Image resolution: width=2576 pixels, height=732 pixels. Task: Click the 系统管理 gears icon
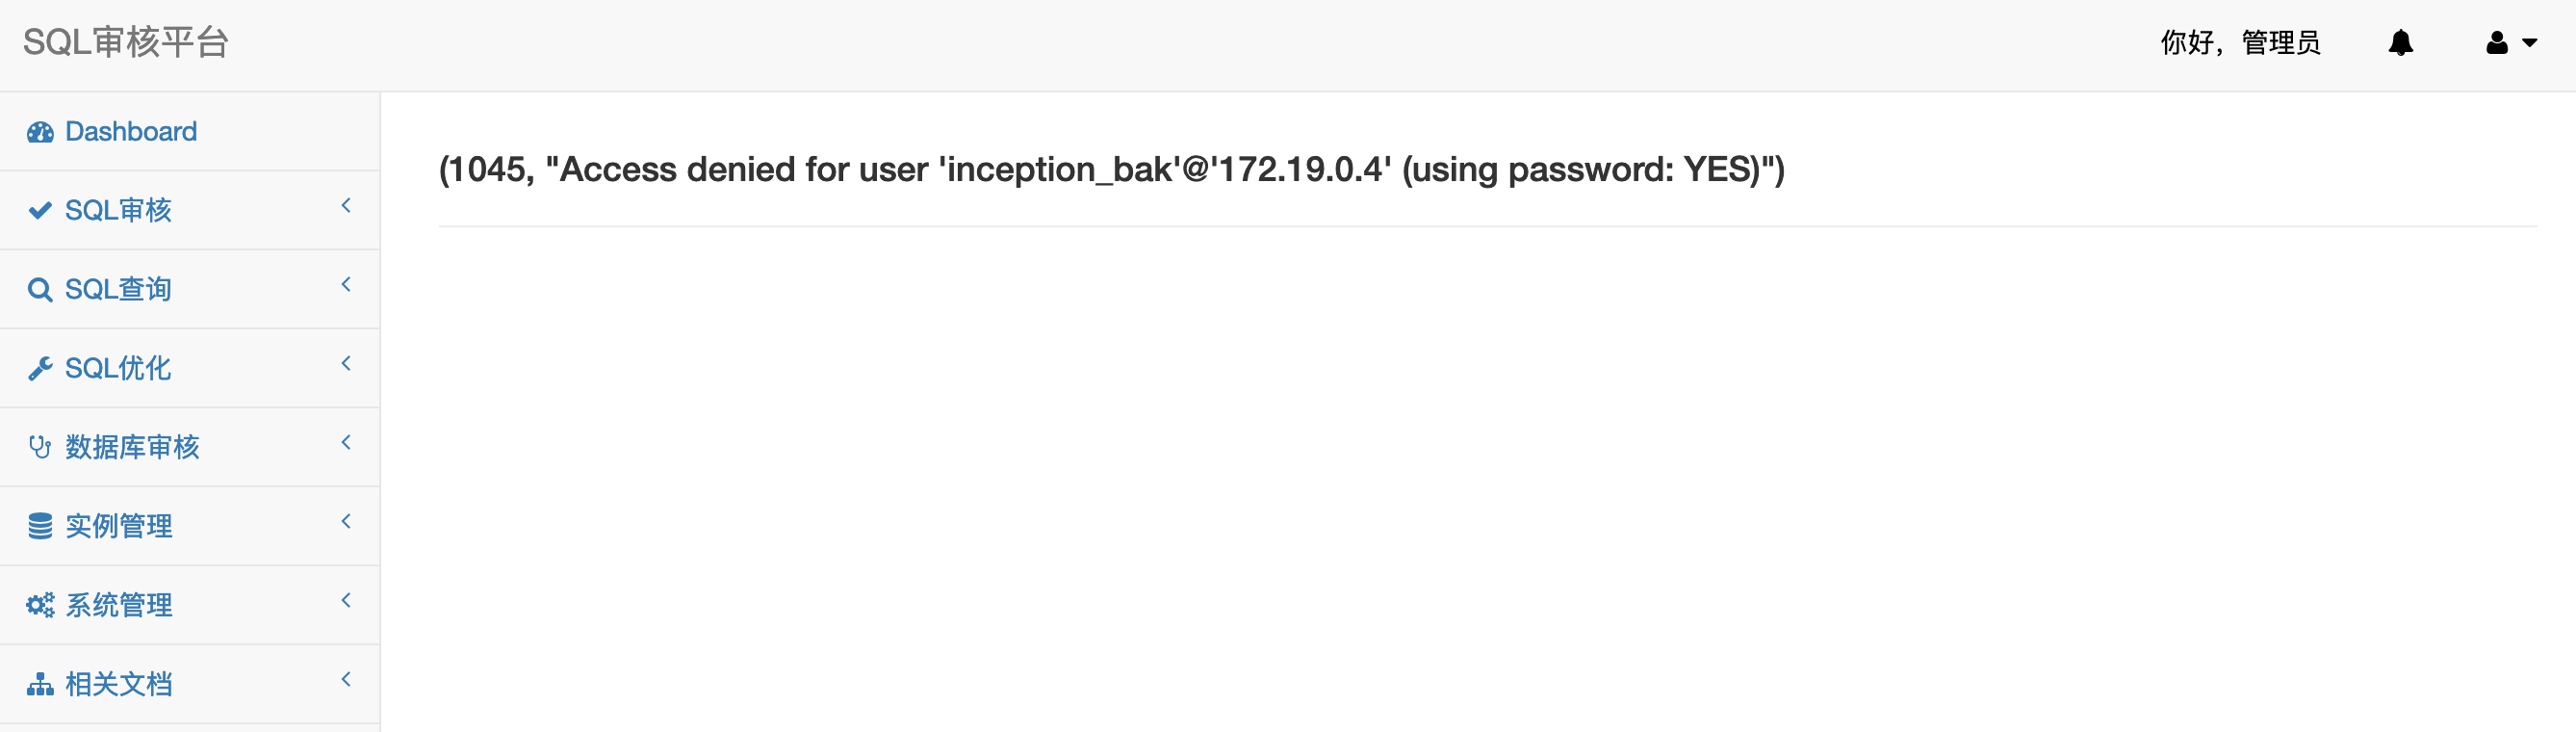40,605
